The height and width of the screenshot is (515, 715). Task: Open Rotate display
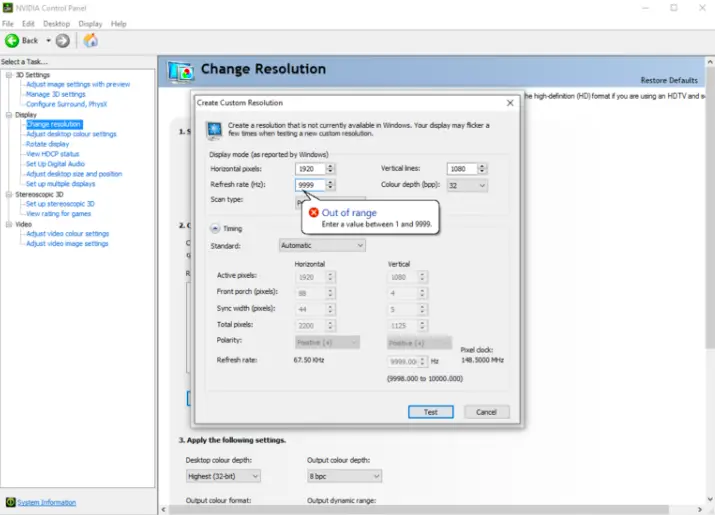pyautogui.click(x=47, y=144)
